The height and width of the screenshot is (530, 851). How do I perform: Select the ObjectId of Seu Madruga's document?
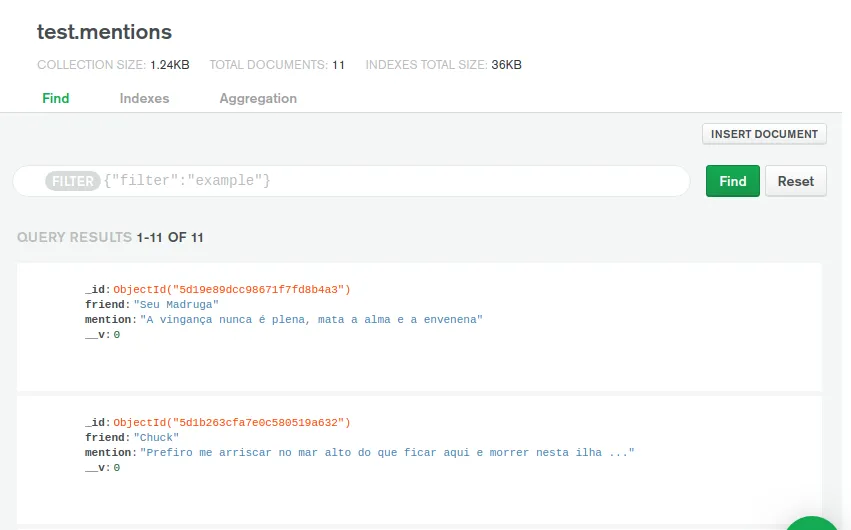click(x=232, y=290)
